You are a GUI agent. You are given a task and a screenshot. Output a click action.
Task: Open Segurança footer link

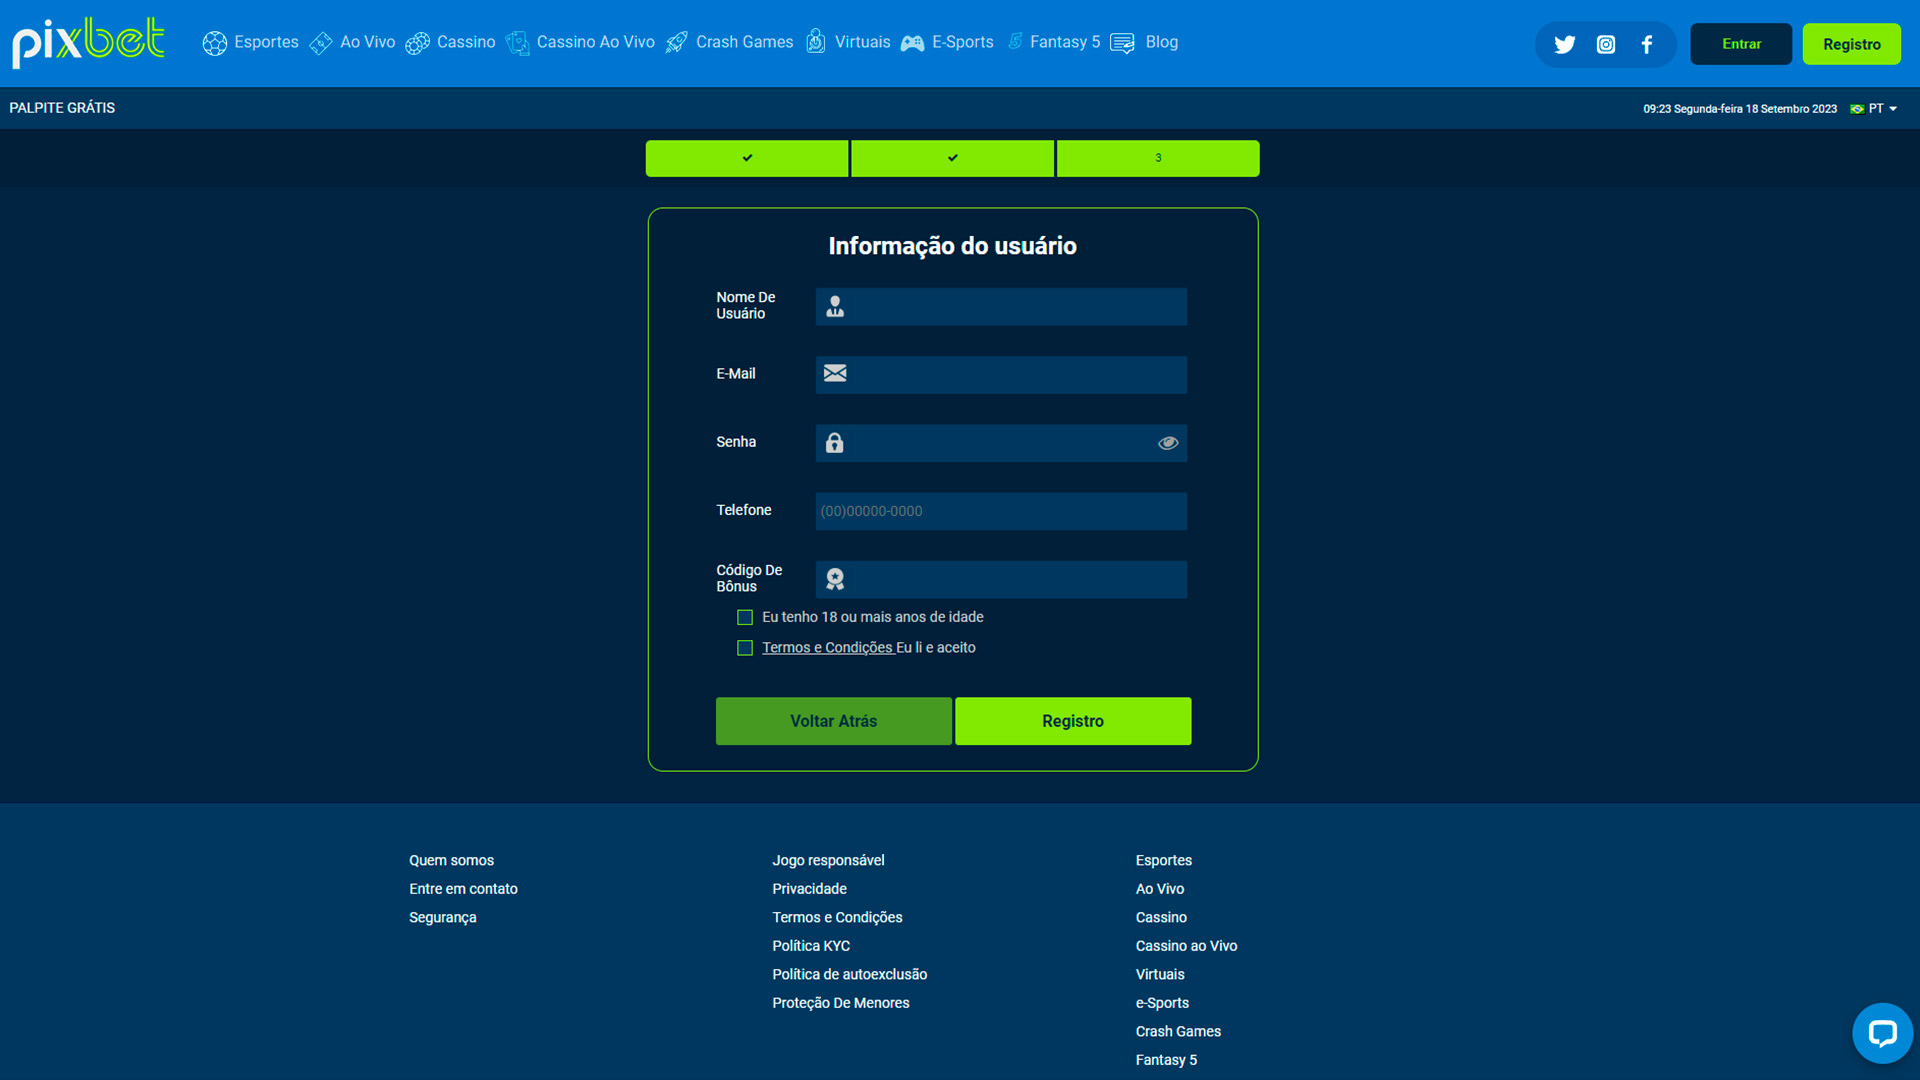(442, 918)
